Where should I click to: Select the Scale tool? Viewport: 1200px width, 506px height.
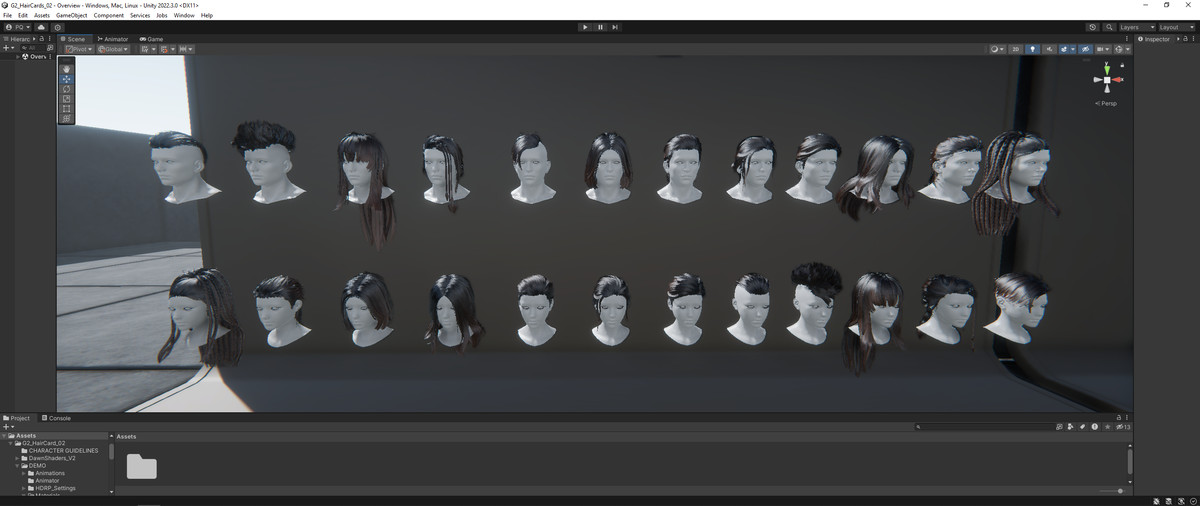[x=67, y=99]
